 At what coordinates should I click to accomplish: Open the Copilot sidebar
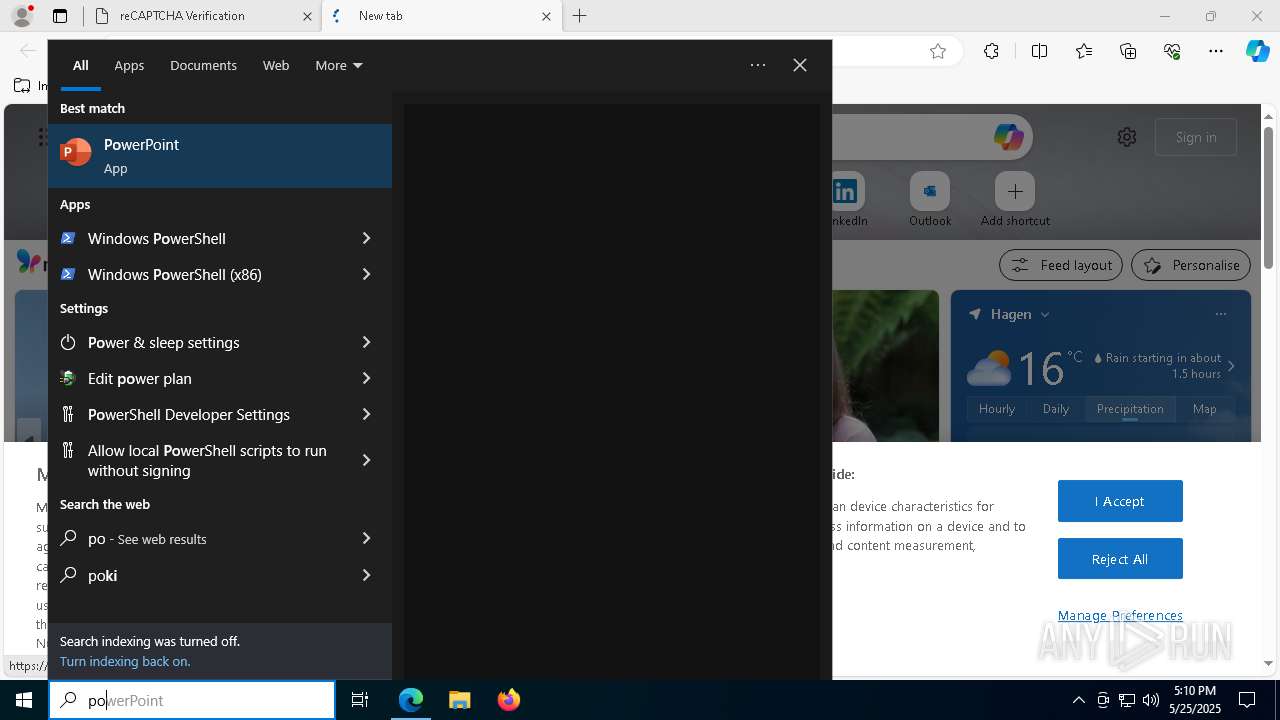click(1257, 52)
